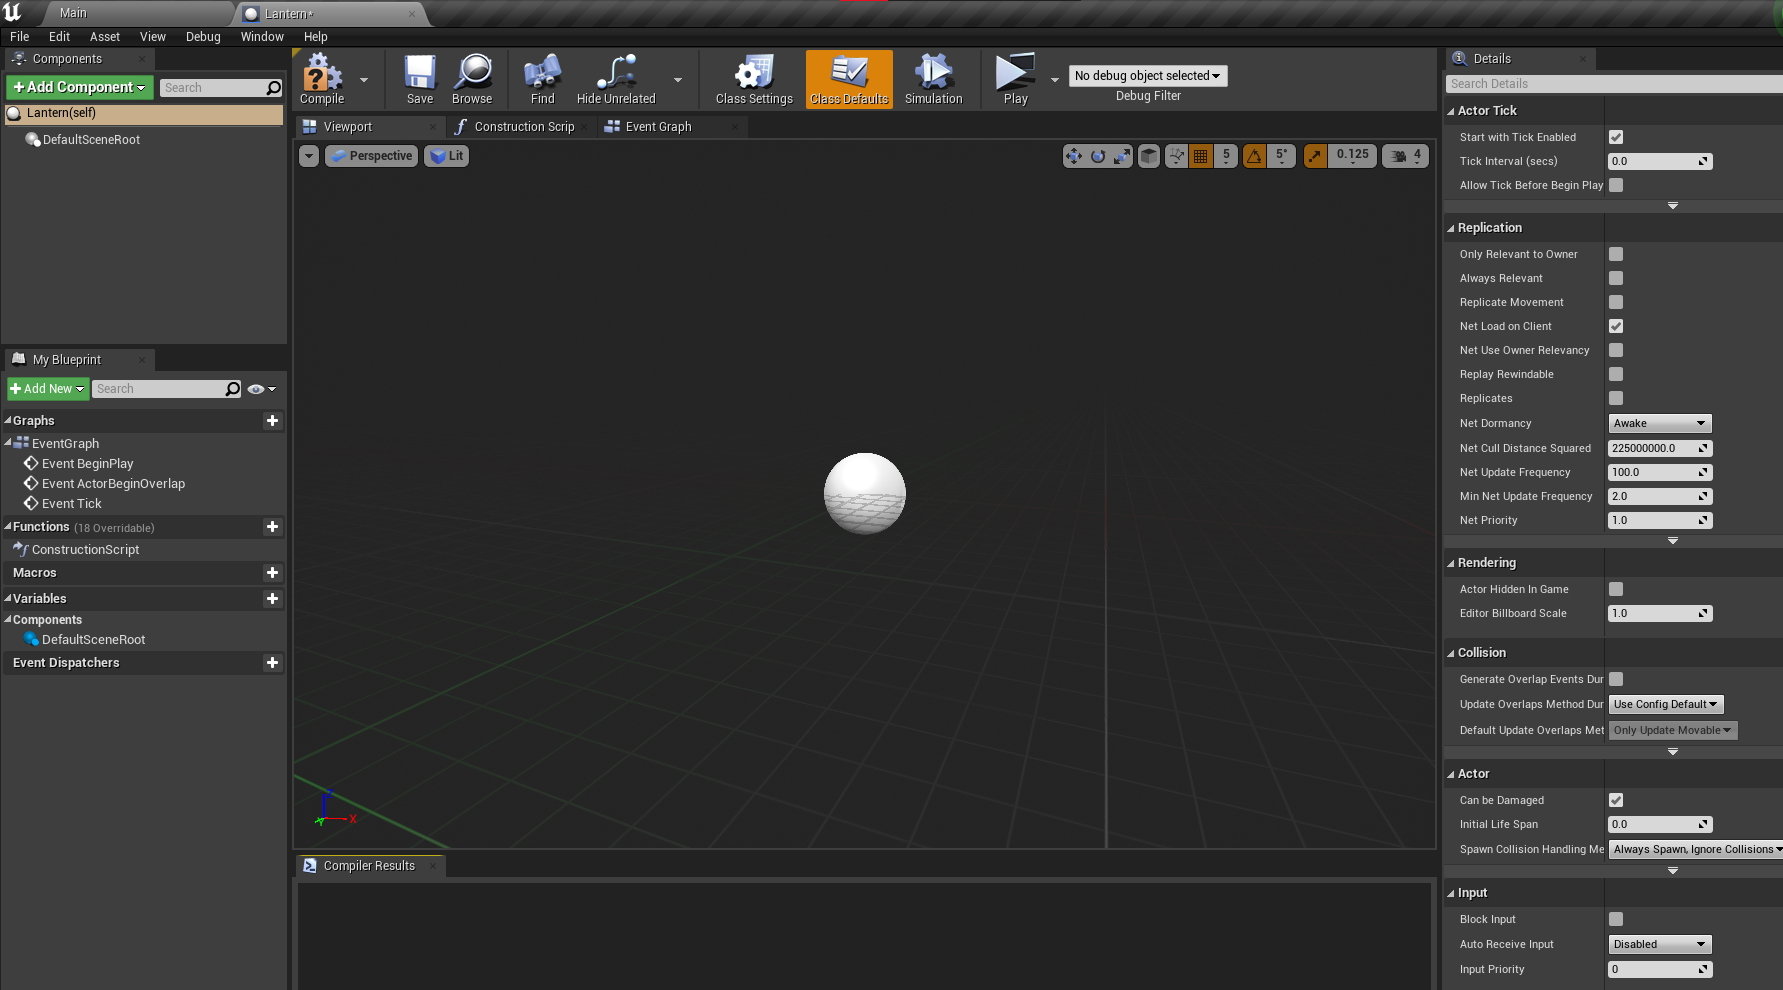Open the Net Dormancy dropdown
This screenshot has width=1783, height=990.
[x=1659, y=423]
